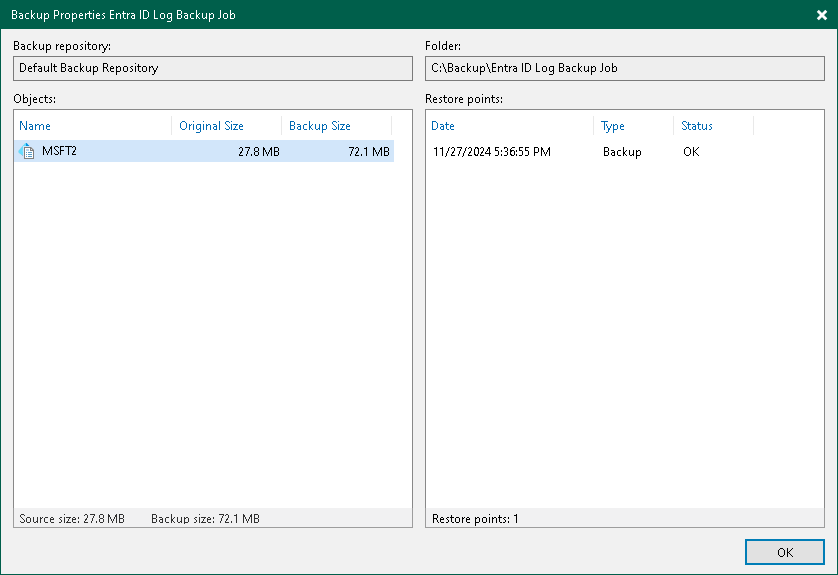Click the OK status cell

[x=691, y=152]
